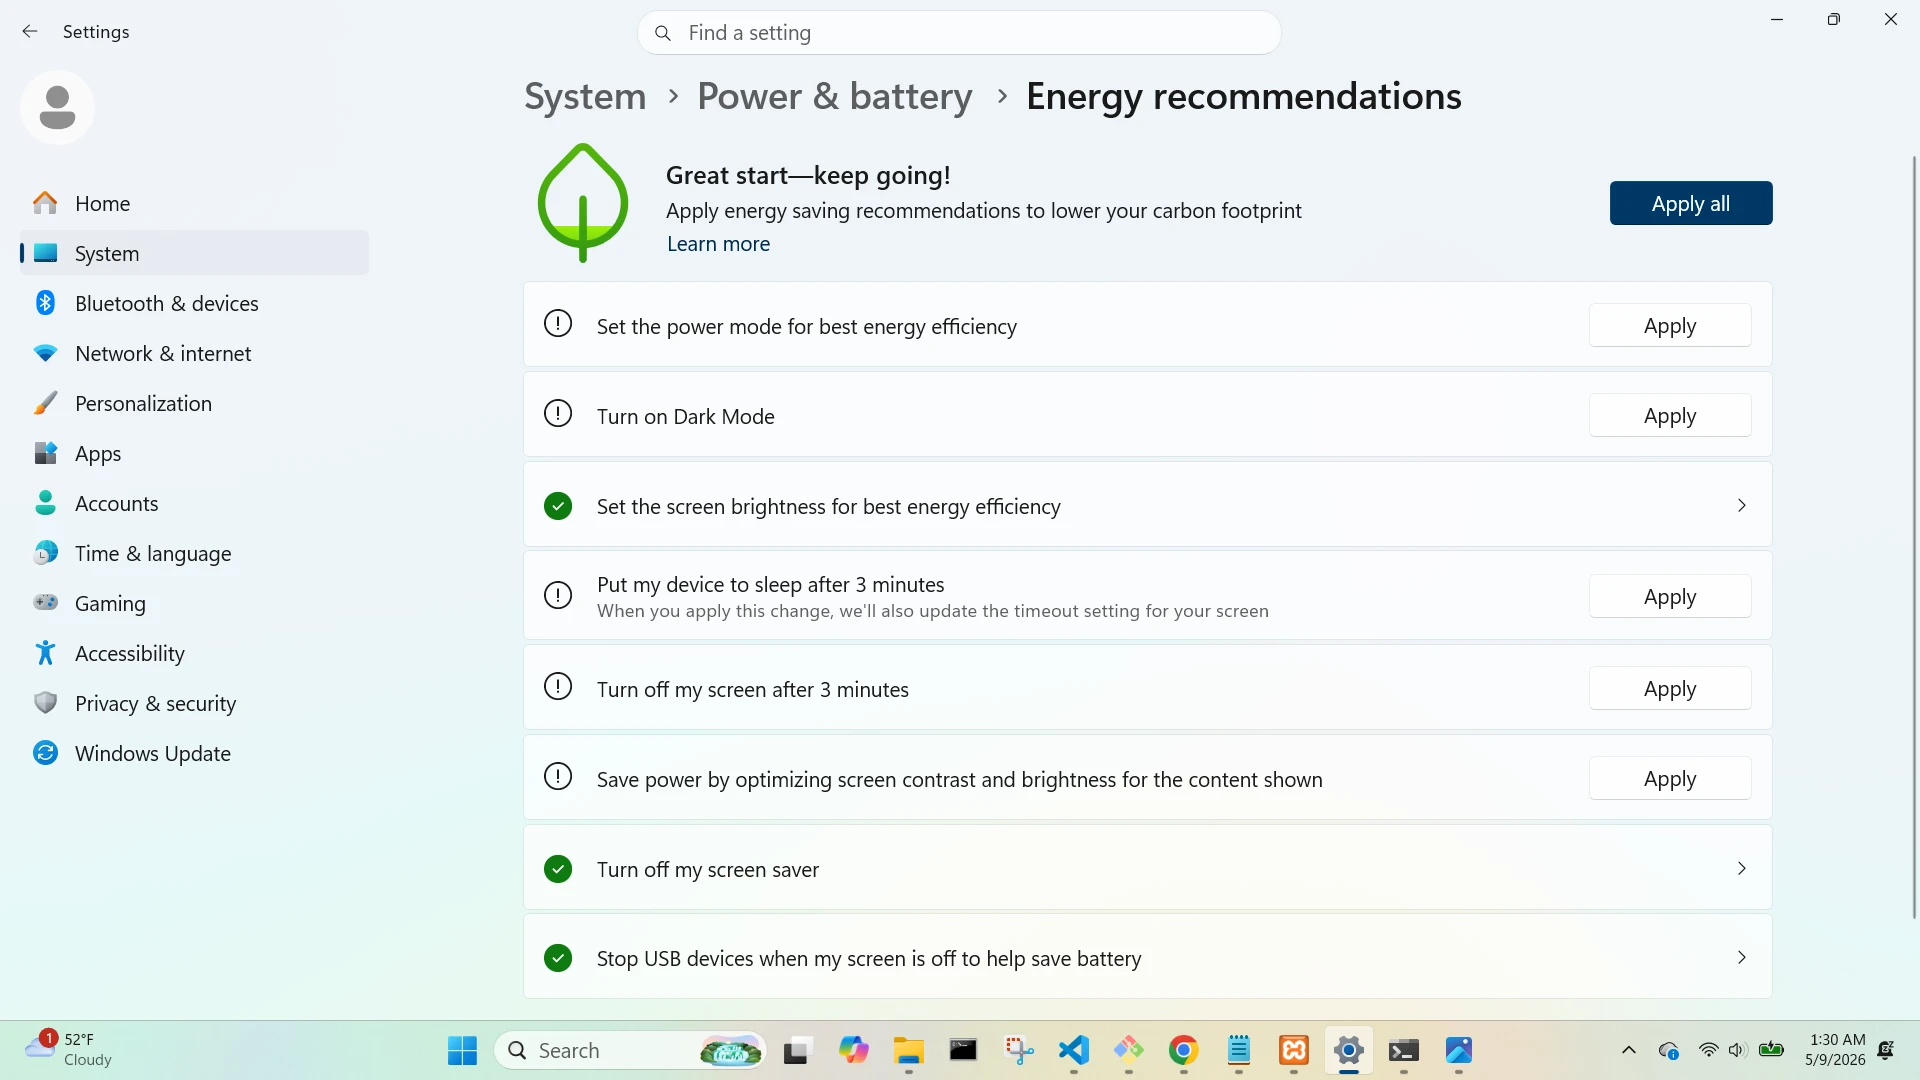Click the Time & language globe icon
The image size is (1920, 1080).
[45, 553]
